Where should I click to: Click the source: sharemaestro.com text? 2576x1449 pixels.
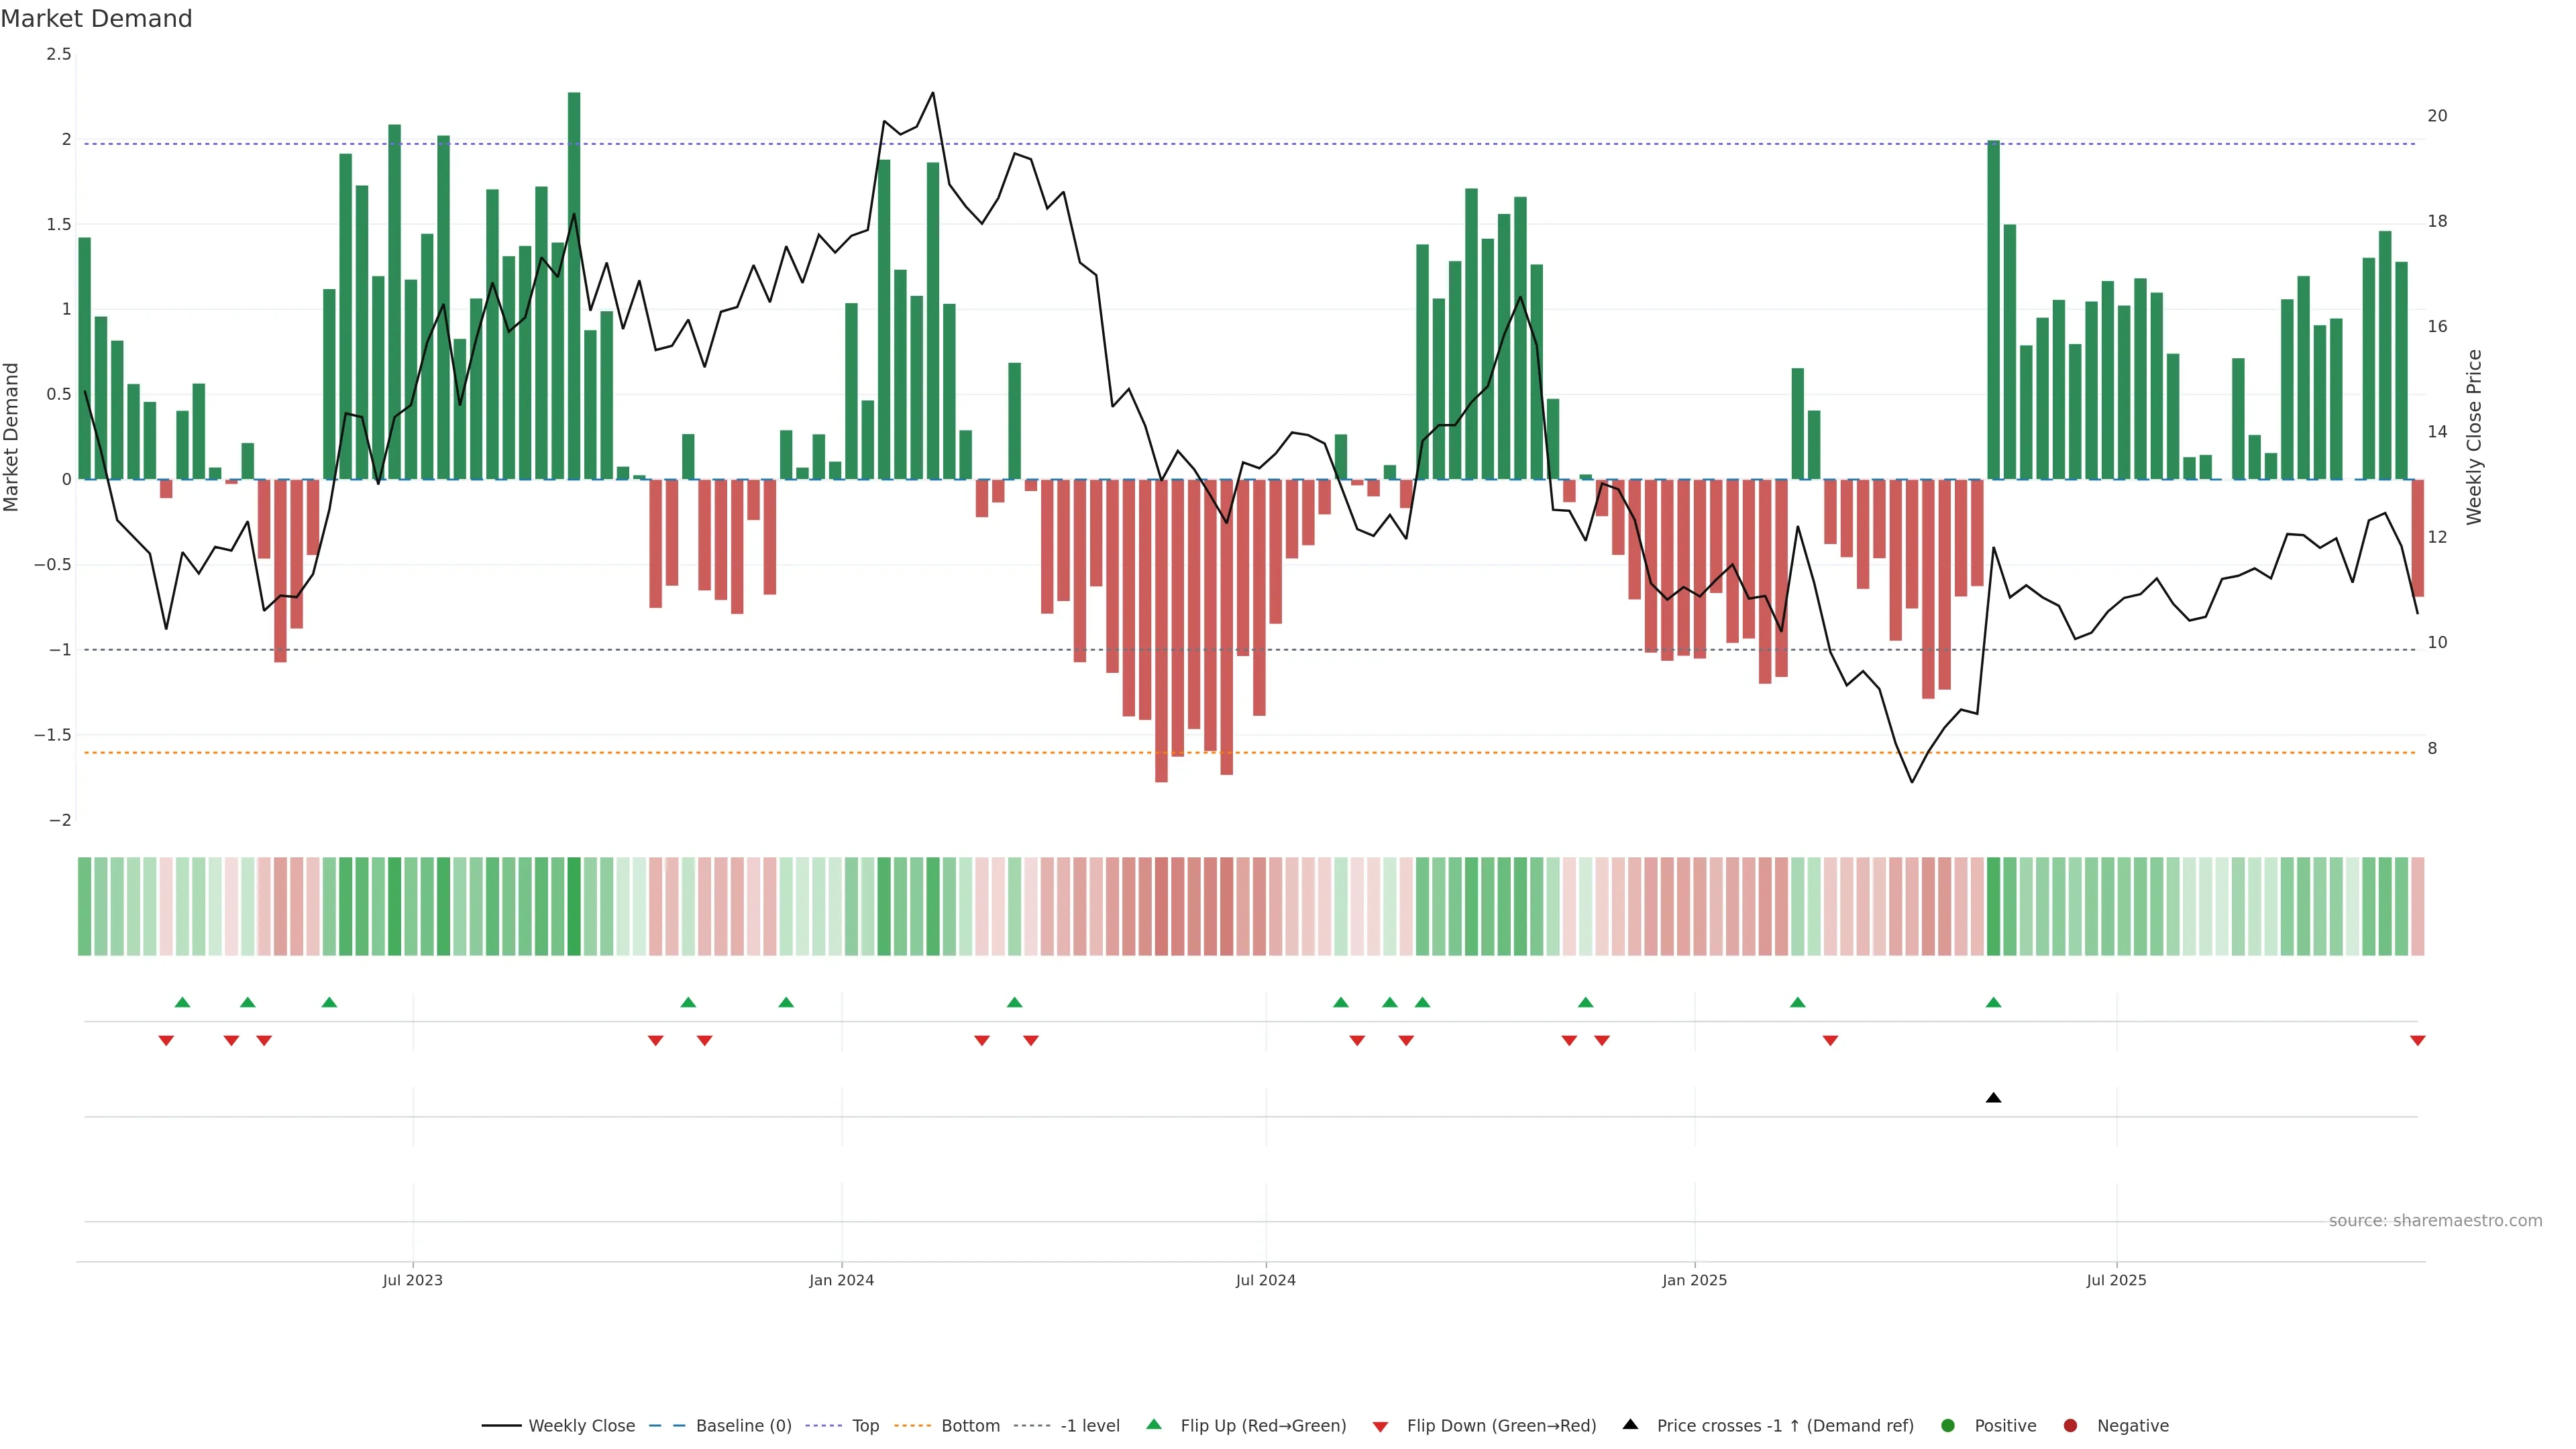click(x=2435, y=1221)
